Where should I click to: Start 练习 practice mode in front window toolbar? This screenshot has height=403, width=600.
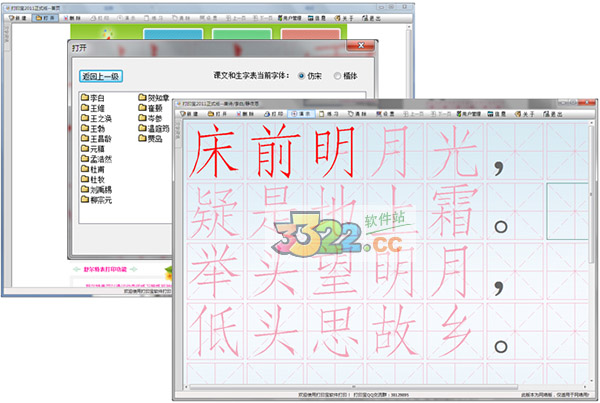pos(329,114)
